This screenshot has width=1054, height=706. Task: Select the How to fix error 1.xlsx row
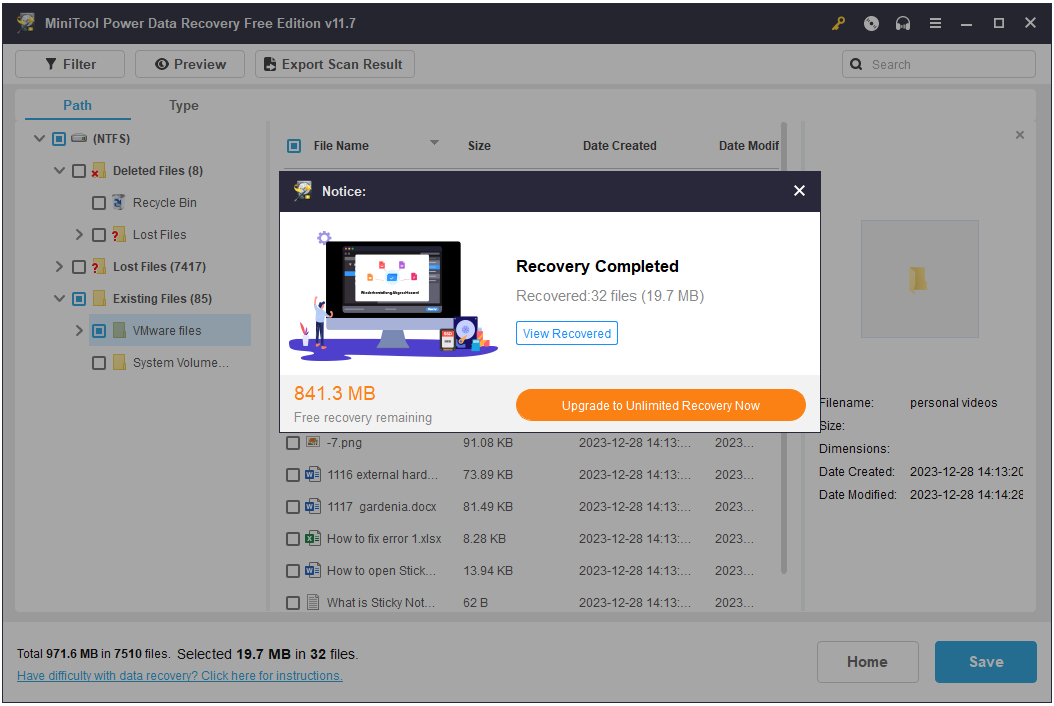tap(530, 539)
